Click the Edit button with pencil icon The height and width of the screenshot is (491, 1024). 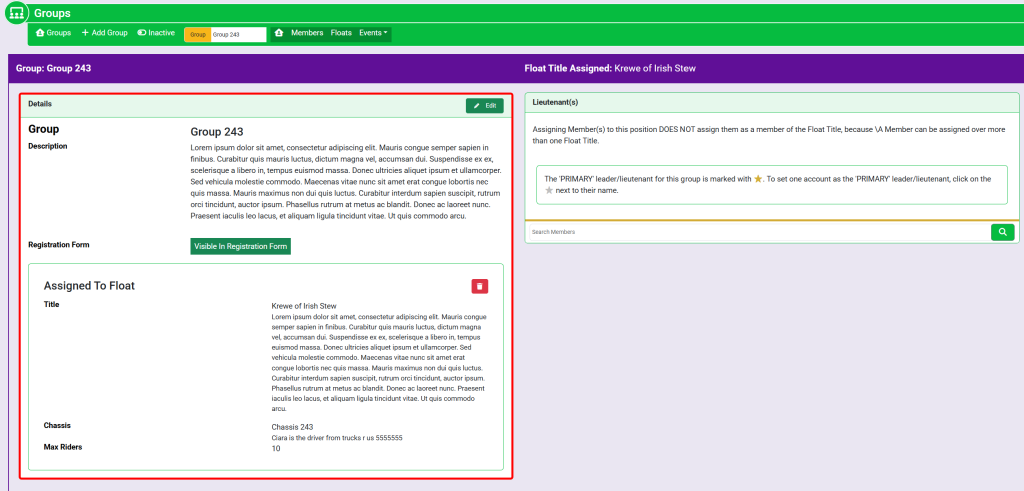pos(484,105)
